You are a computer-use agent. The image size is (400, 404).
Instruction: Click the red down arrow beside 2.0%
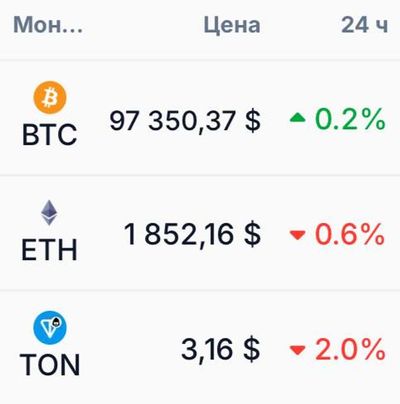pyautogui.click(x=298, y=350)
